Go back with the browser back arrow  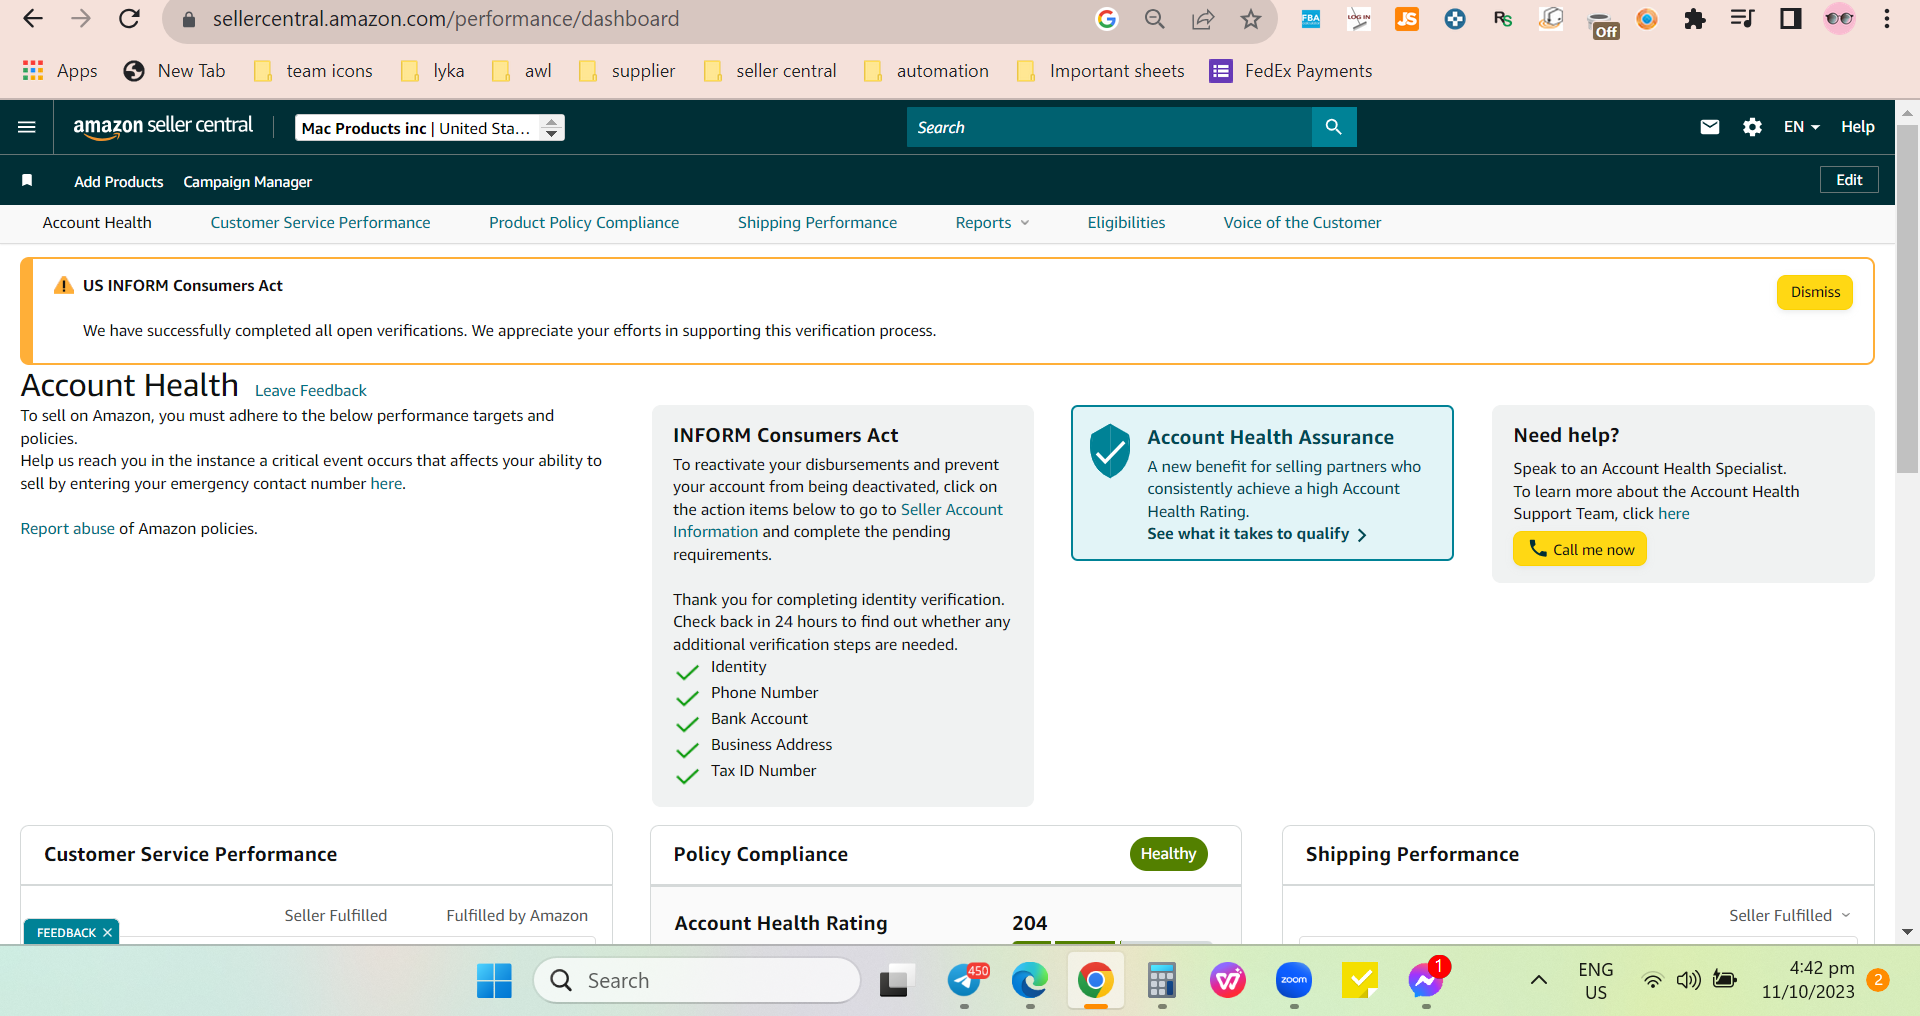point(33,19)
